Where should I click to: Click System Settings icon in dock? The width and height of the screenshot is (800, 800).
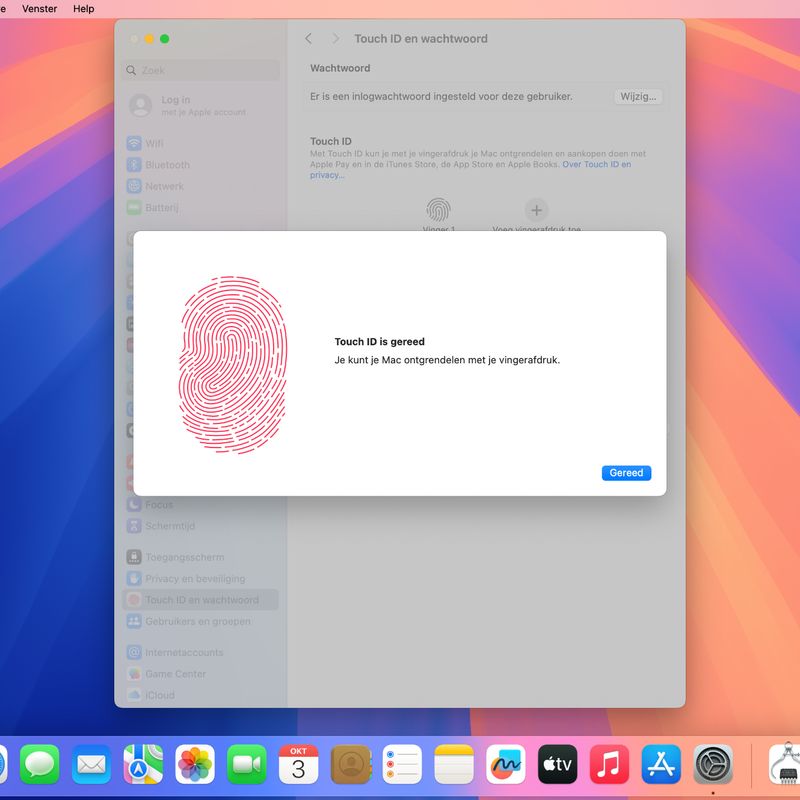click(x=713, y=765)
